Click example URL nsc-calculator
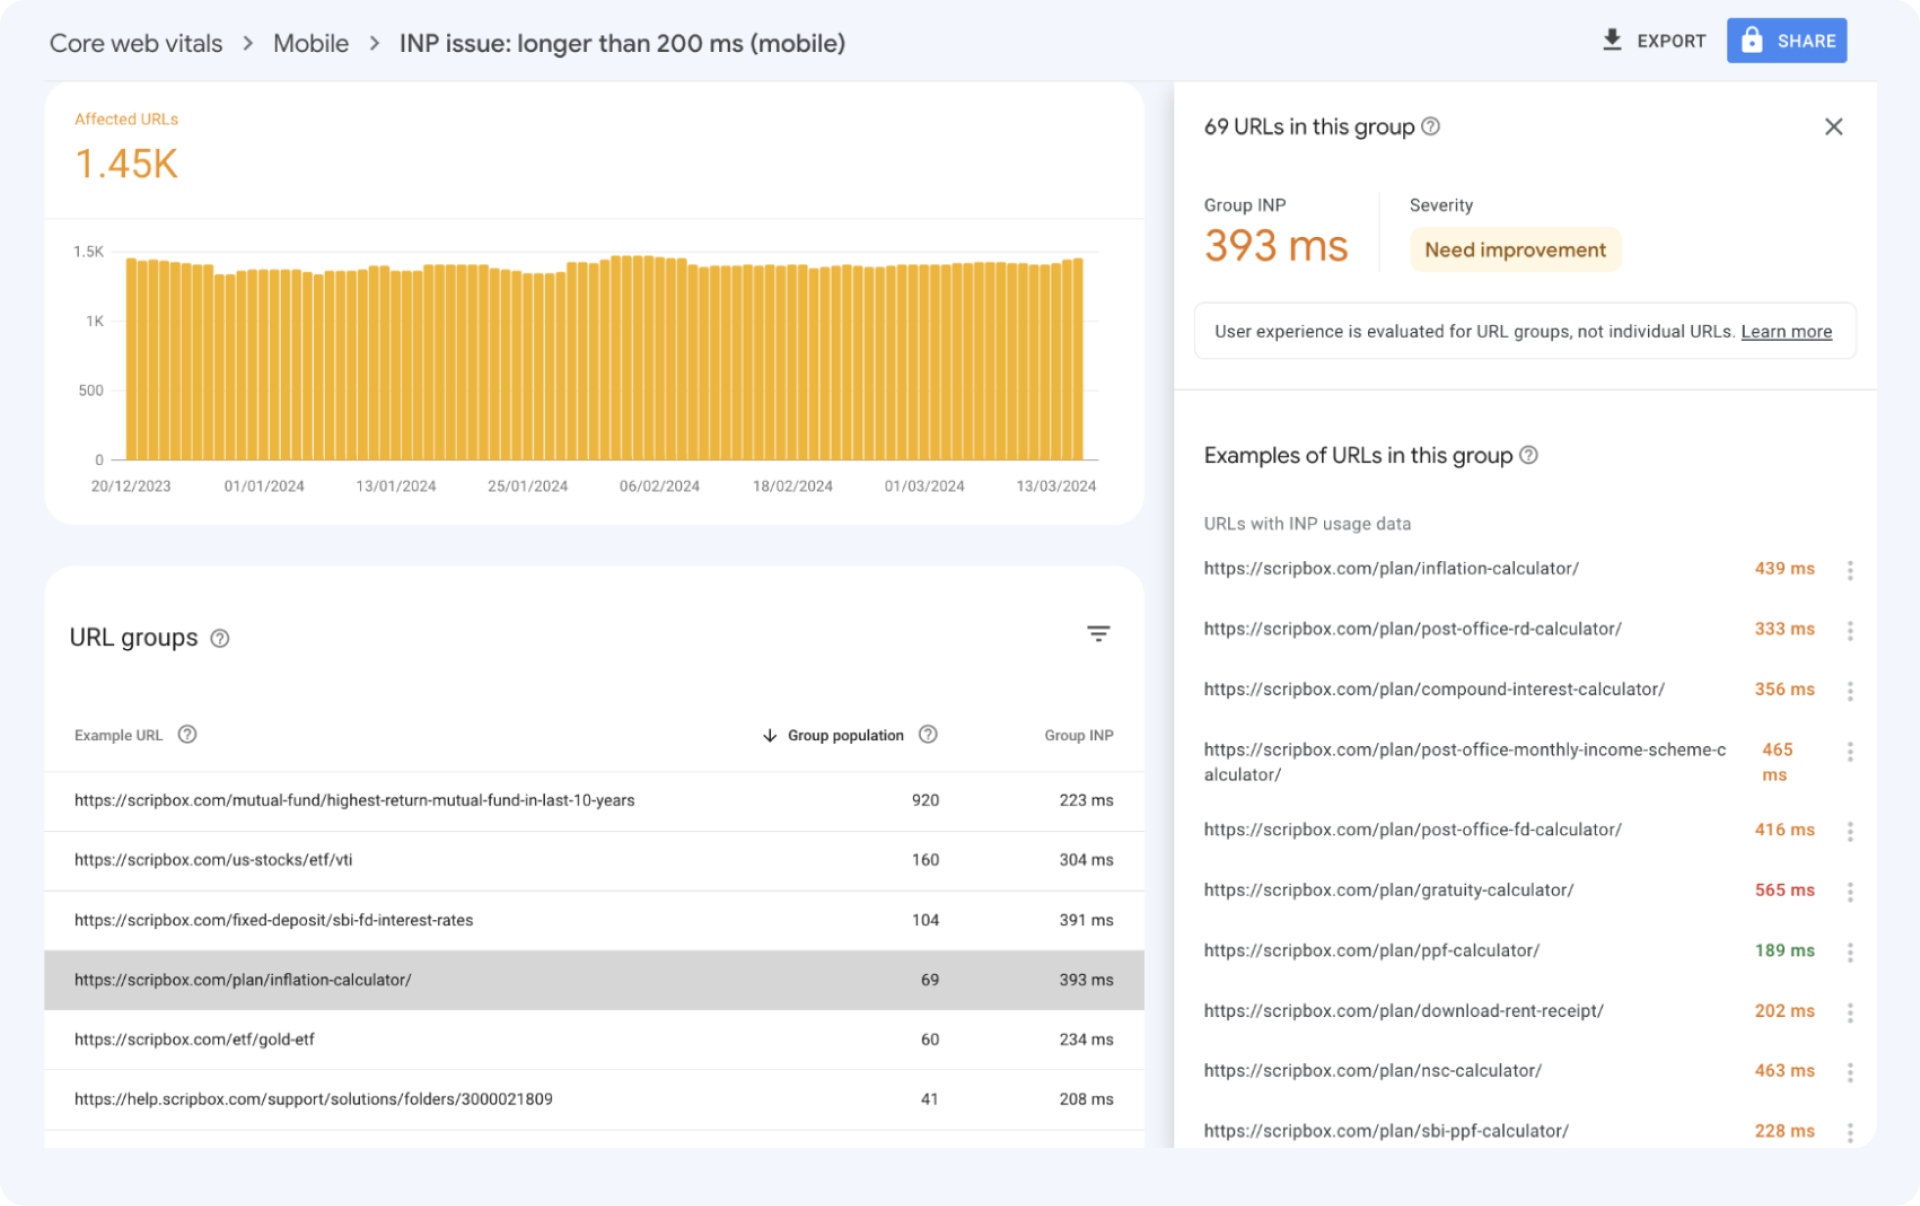The image size is (1920, 1206). pos(1372,1071)
